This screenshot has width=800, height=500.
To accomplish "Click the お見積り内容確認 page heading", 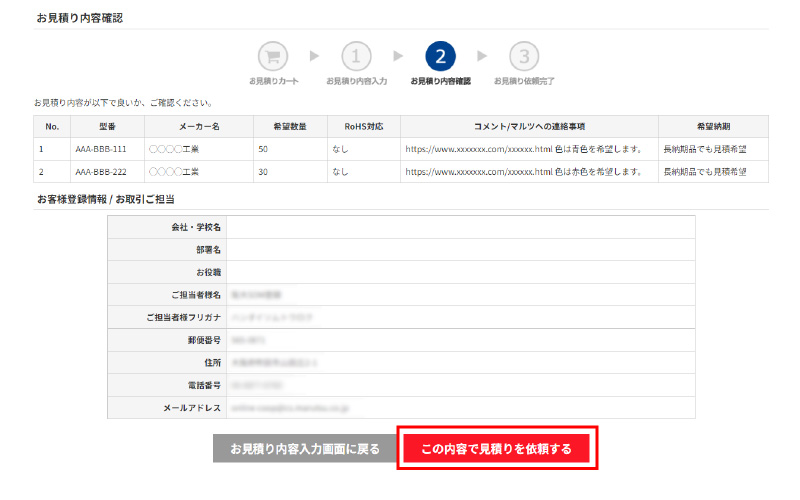I will pos(80,18).
